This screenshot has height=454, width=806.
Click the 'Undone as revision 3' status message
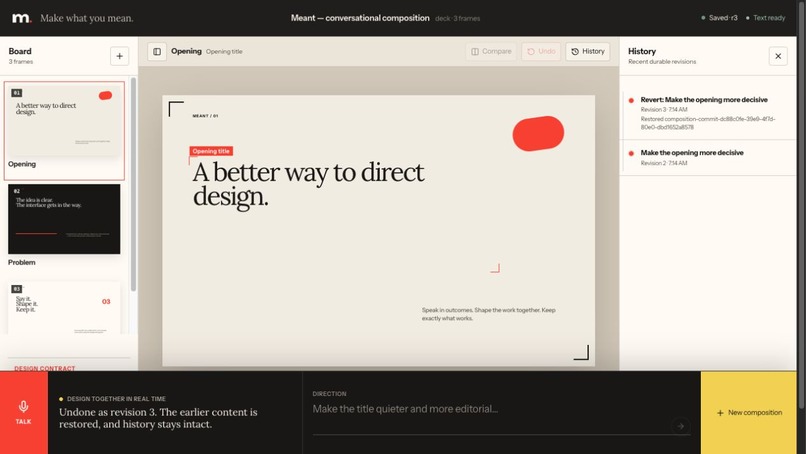(158, 418)
